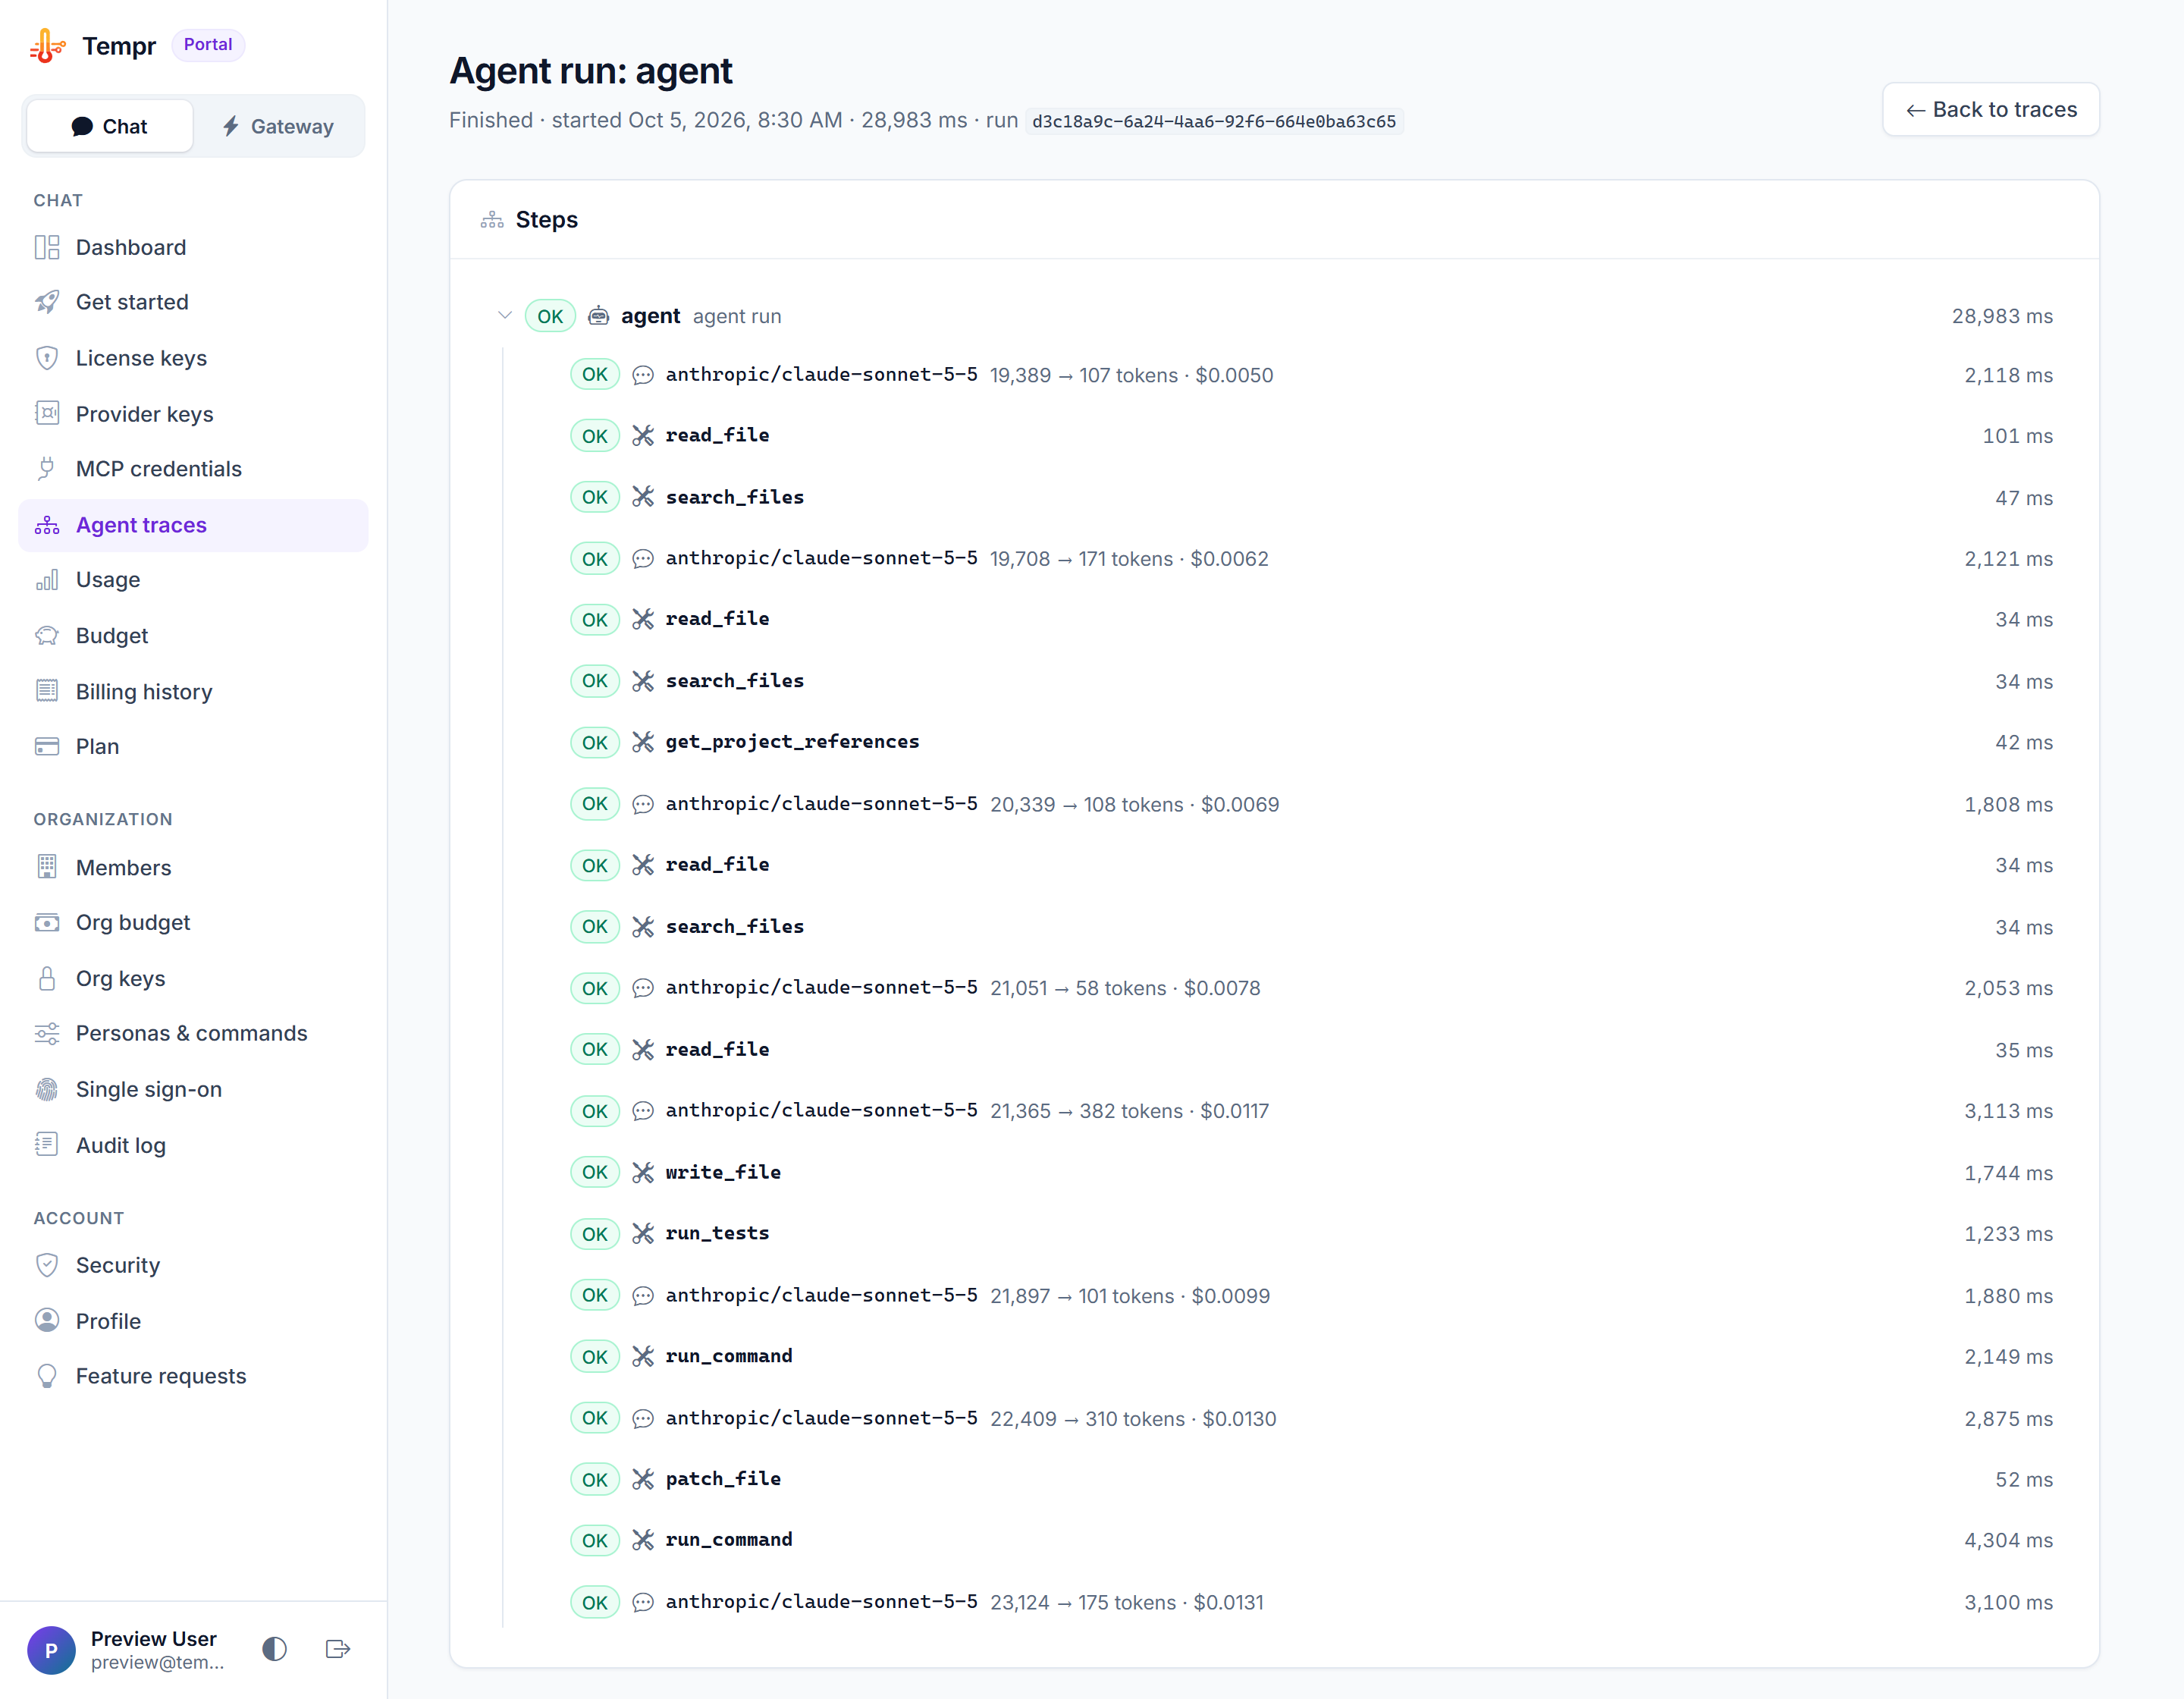Click the robot icon beside agent

(x=598, y=316)
